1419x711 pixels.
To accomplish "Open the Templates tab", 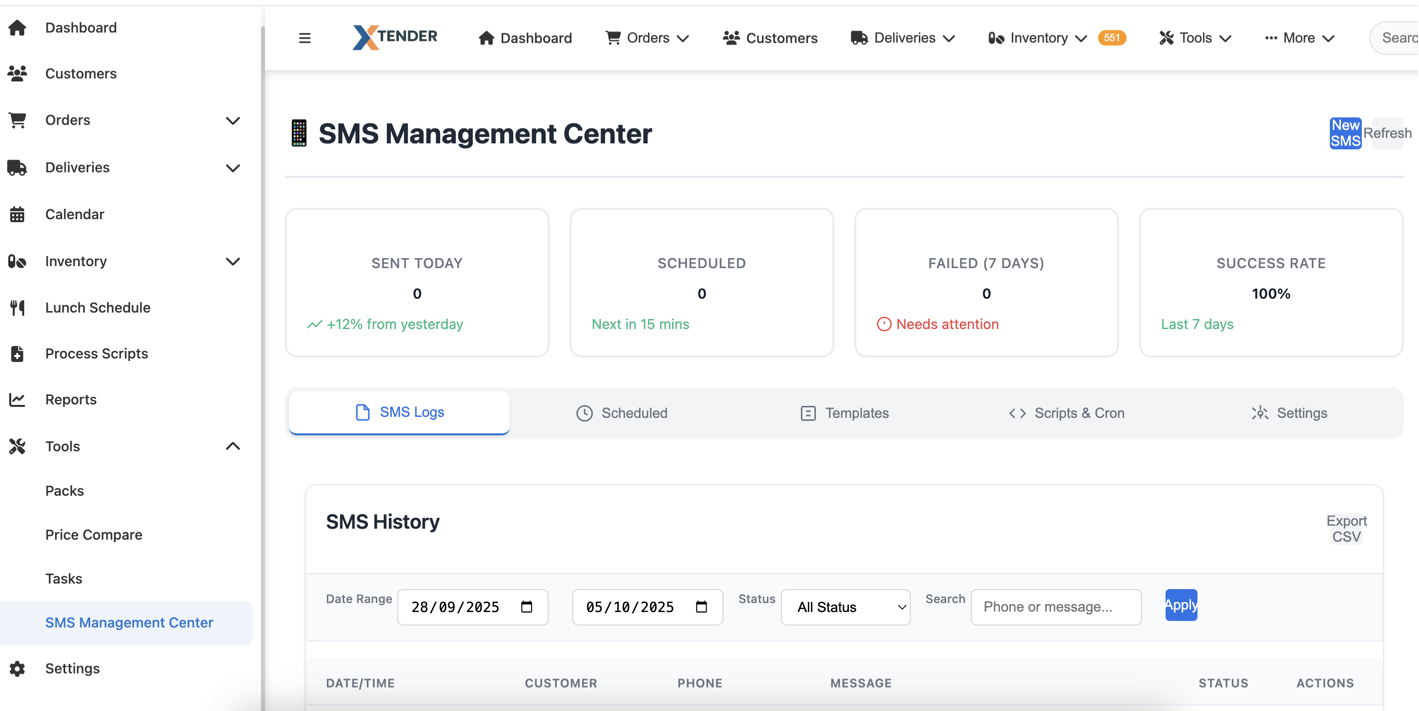I will [x=844, y=412].
